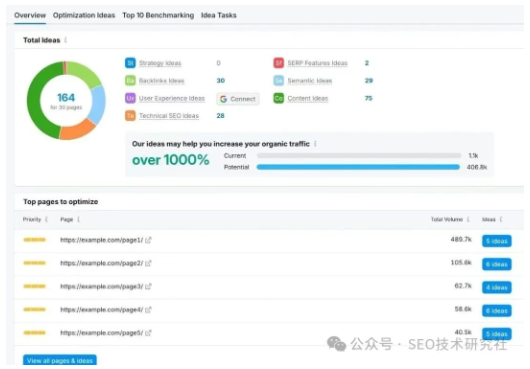Click the 5 ideas button for page1
Viewport: 530px width, 369px height.
[x=497, y=241]
